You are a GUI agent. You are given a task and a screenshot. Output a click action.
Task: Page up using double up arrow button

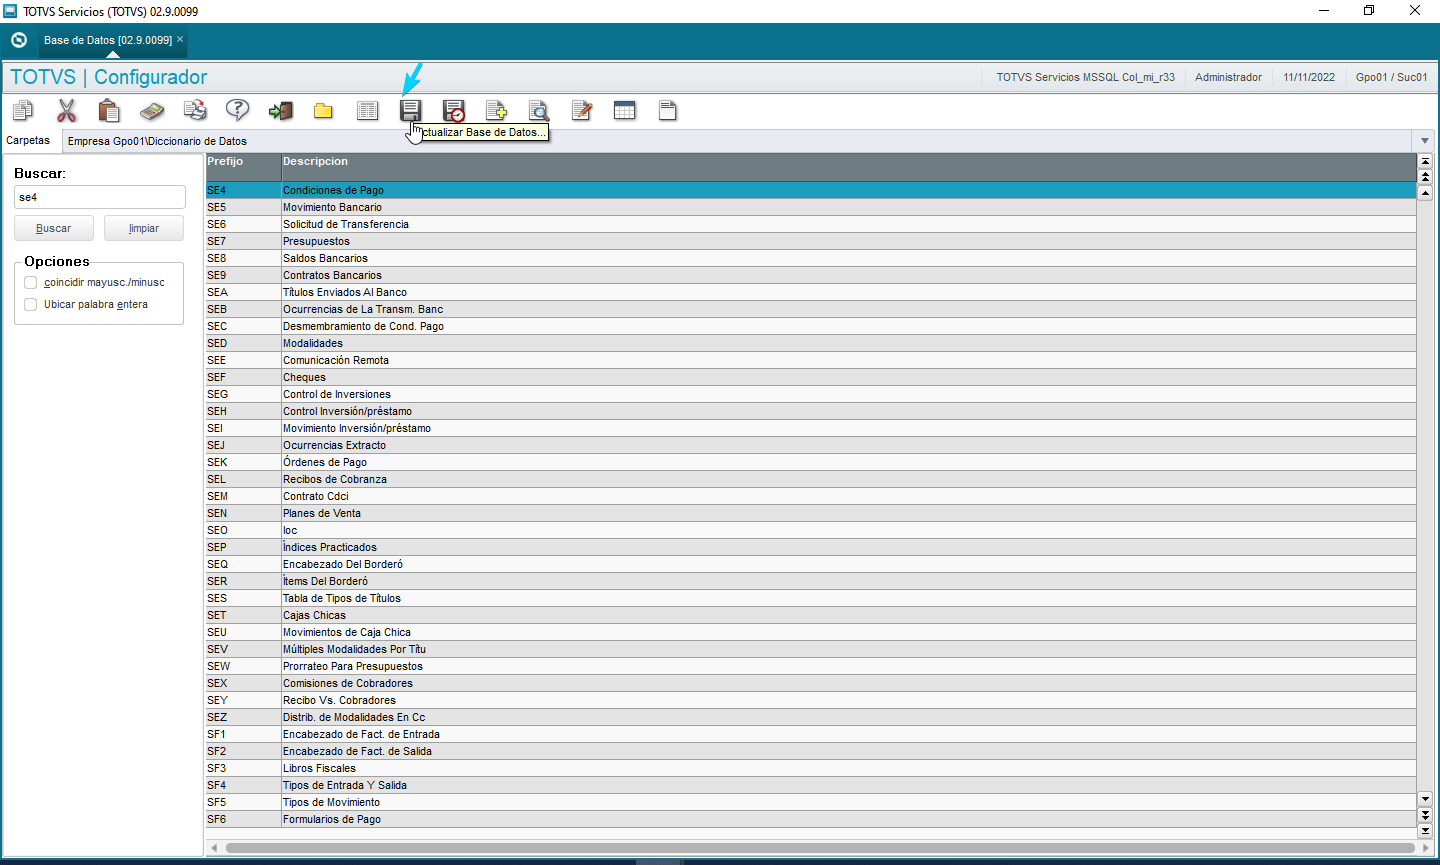click(1425, 177)
